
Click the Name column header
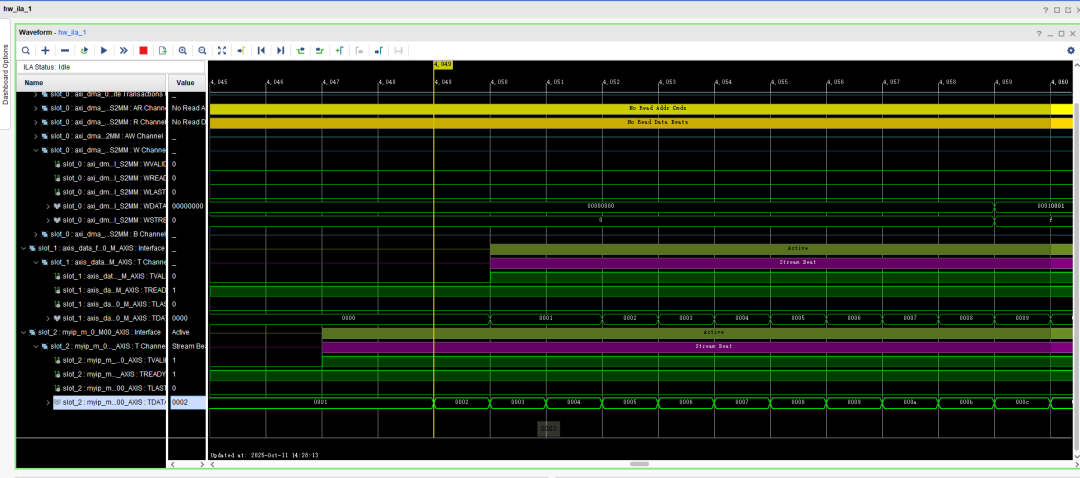point(34,82)
